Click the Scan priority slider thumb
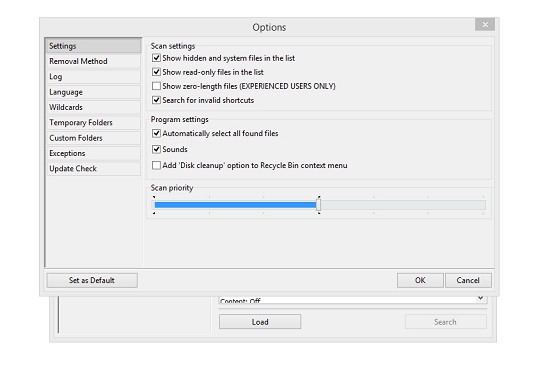 click(x=318, y=205)
